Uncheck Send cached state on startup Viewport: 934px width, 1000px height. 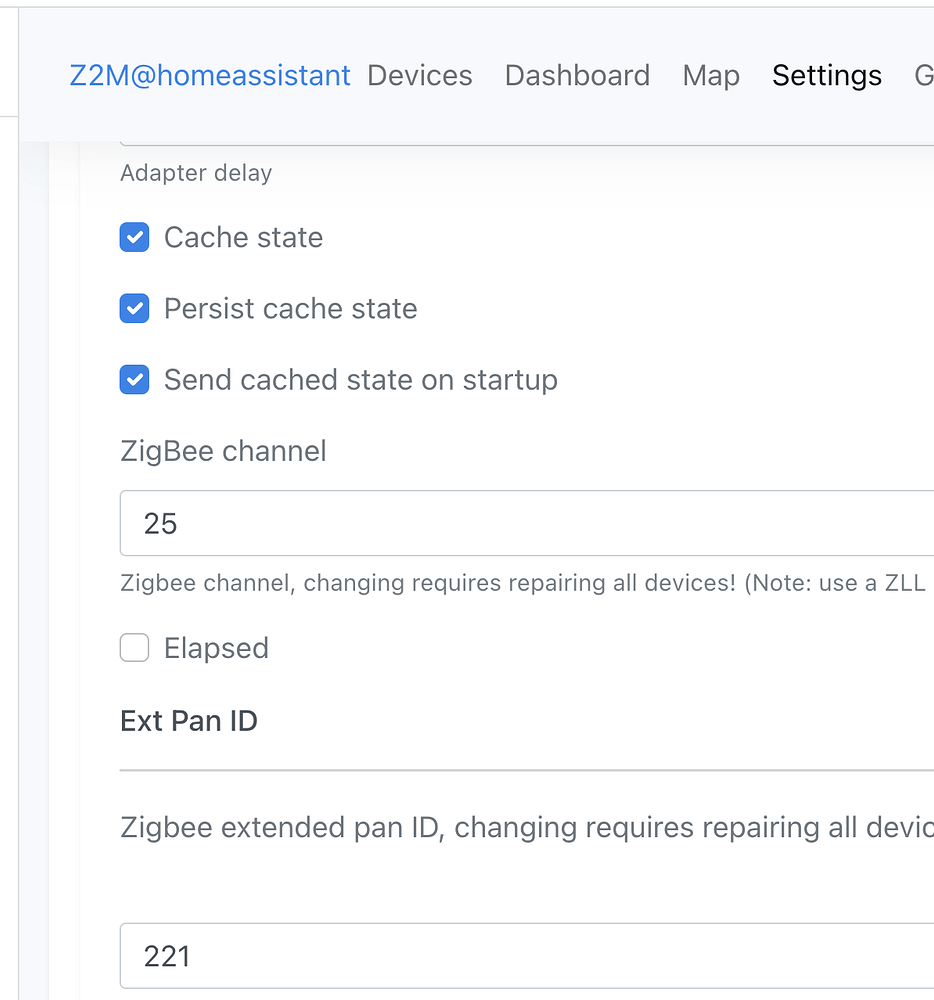(134, 380)
